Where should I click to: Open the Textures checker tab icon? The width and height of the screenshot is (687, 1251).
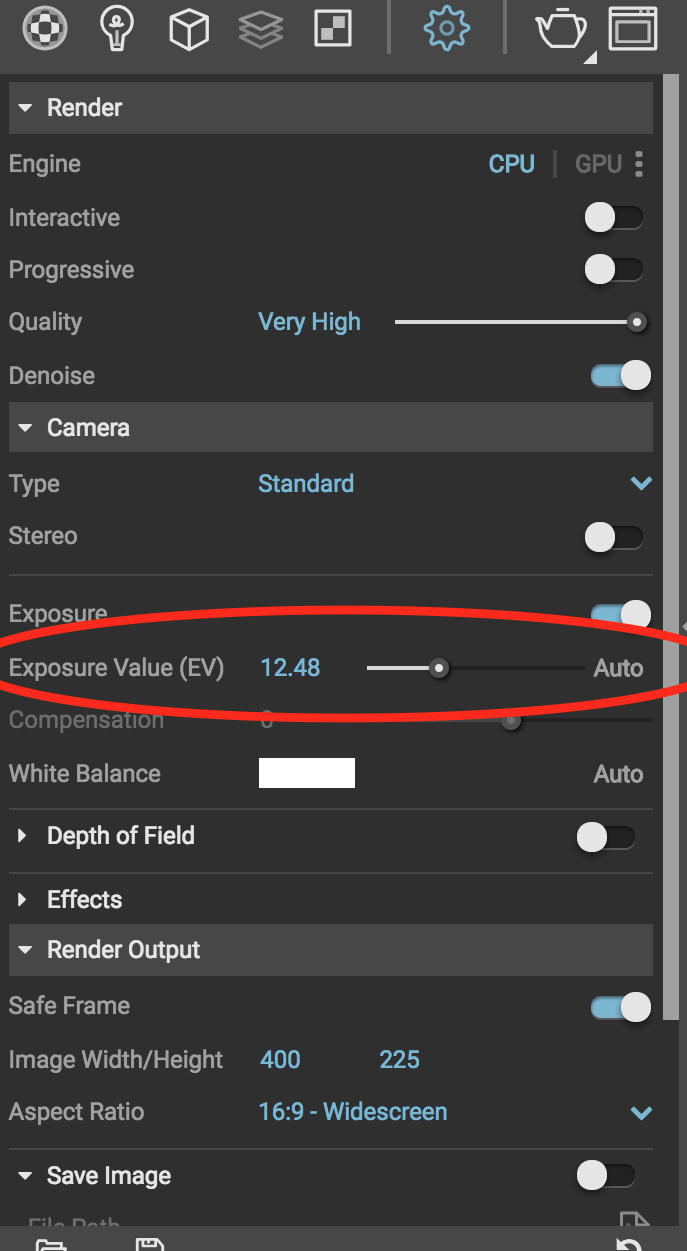coord(333,29)
